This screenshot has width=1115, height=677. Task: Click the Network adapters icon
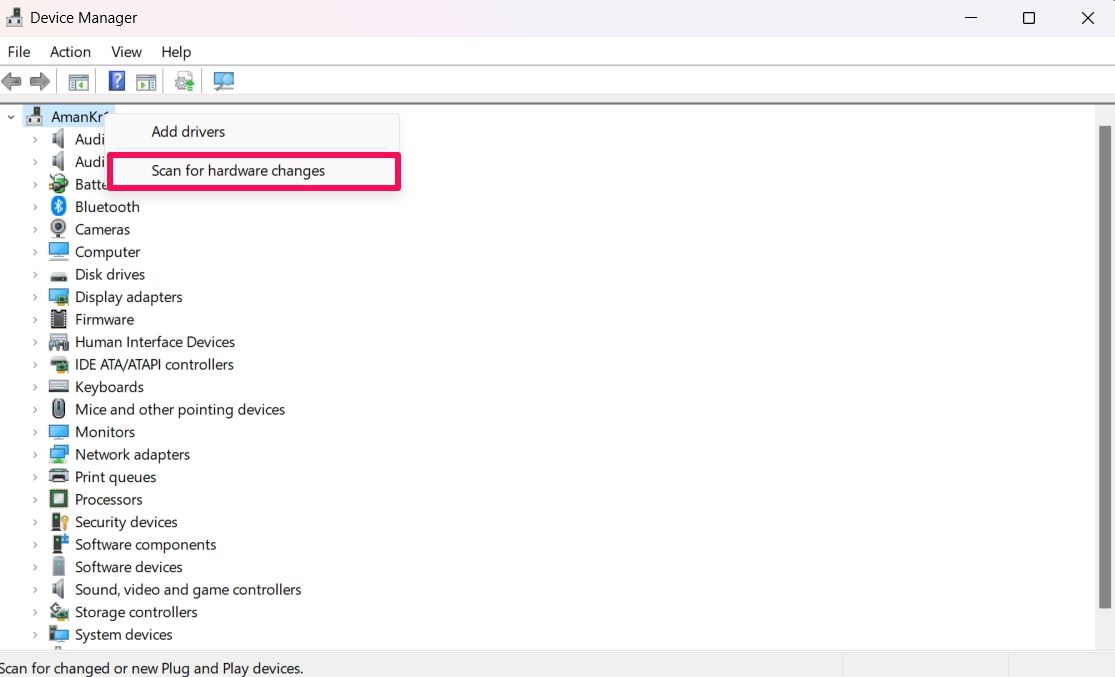(x=58, y=454)
